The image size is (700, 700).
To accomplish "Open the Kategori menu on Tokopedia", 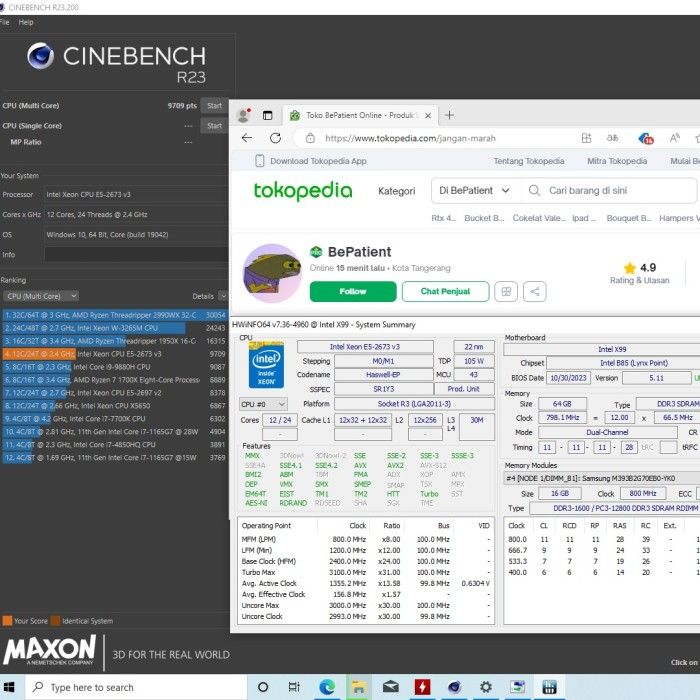I will (x=396, y=191).
